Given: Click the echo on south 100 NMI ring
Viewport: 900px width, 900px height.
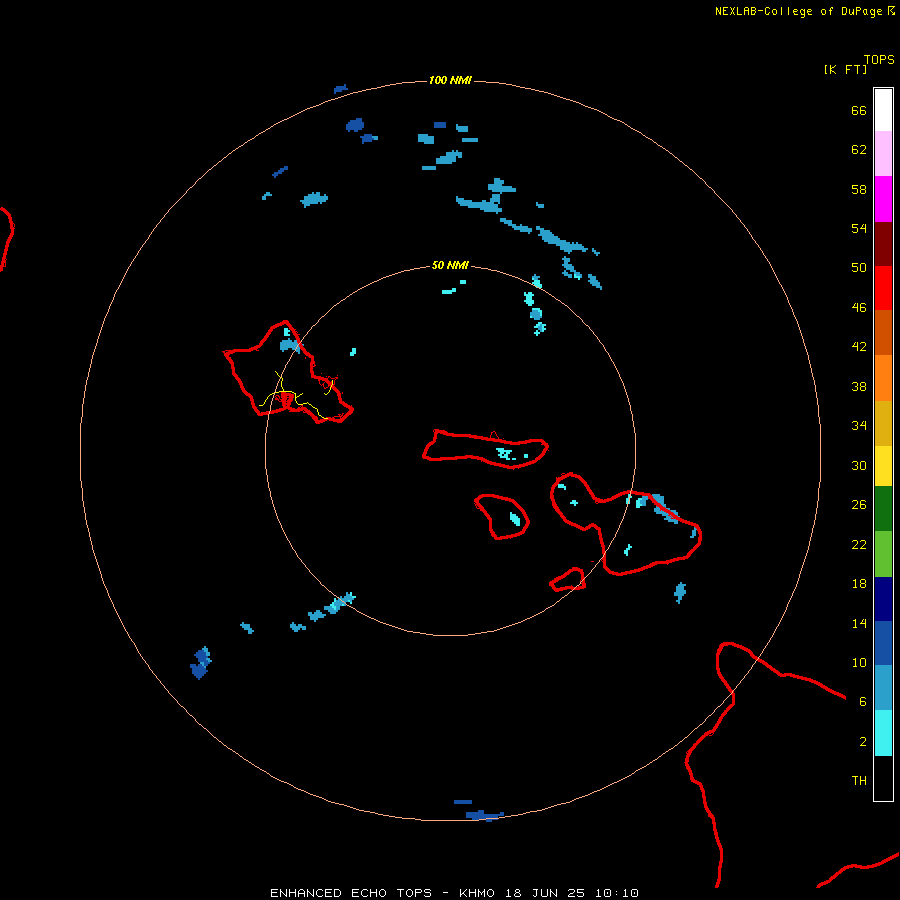Looking at the screenshot, I should coord(484,815).
